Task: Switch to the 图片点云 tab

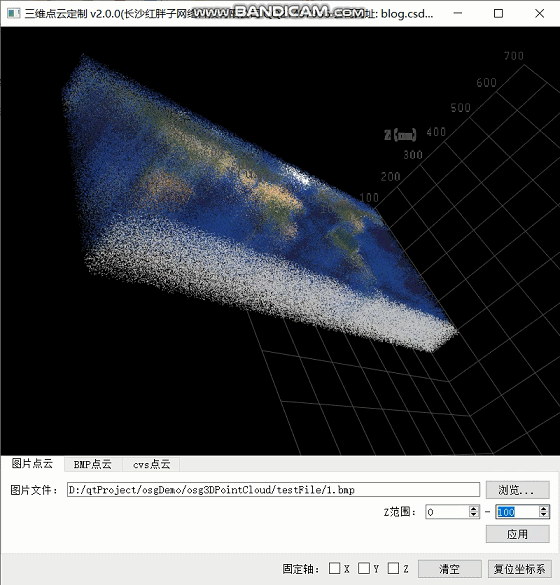Action: click(32, 464)
